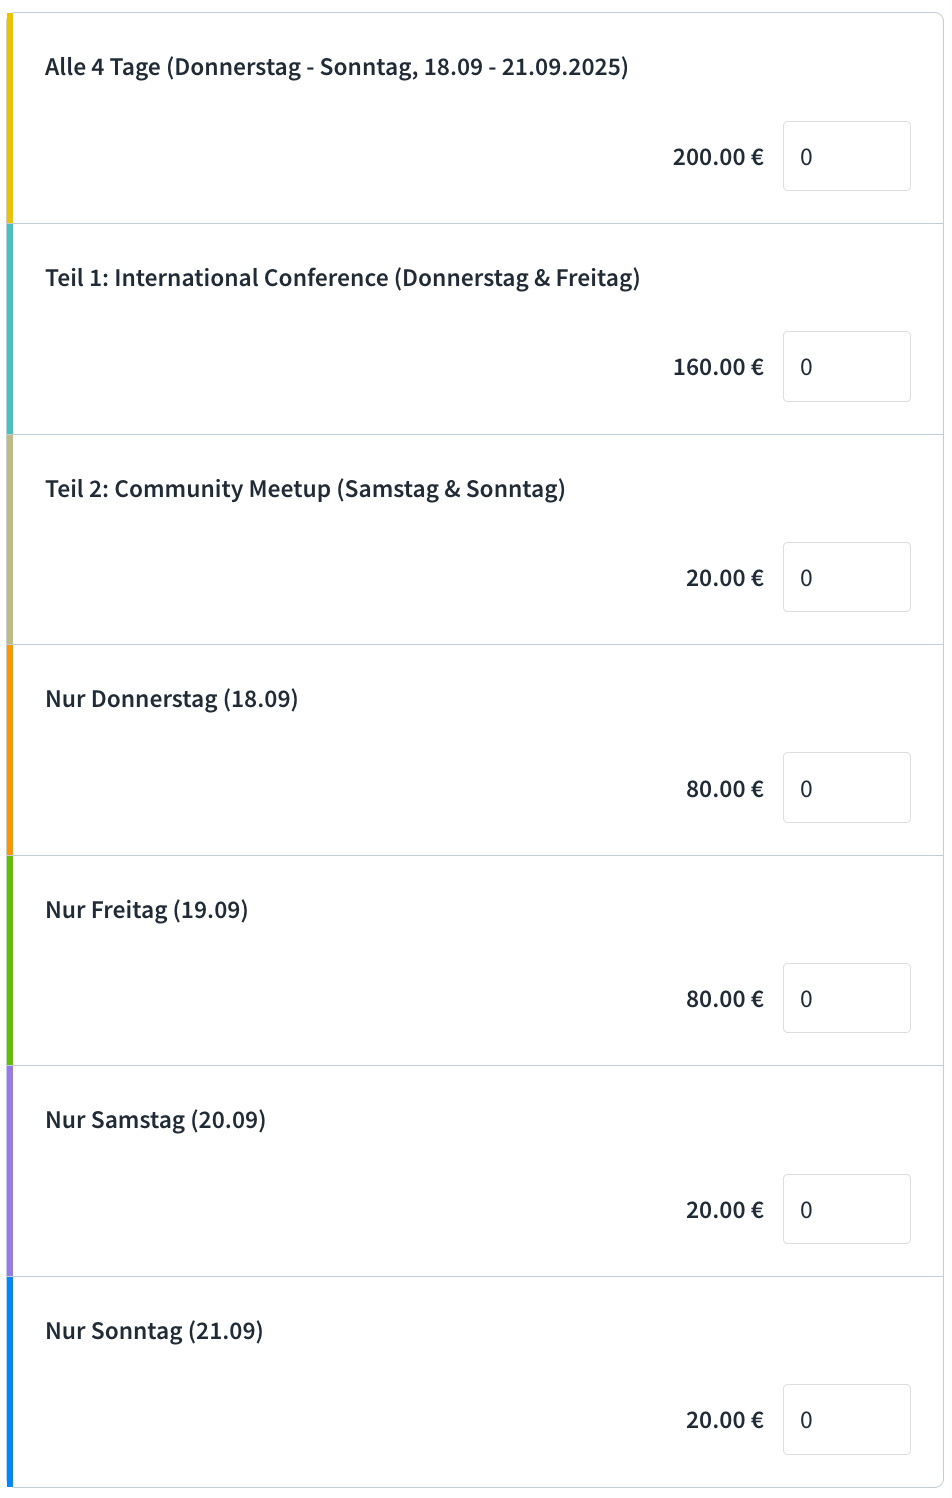This screenshot has width=952, height=1498.
Task: Click 'Teil 2: Community Meetup' ticket label
Action: pyautogui.click(x=305, y=489)
